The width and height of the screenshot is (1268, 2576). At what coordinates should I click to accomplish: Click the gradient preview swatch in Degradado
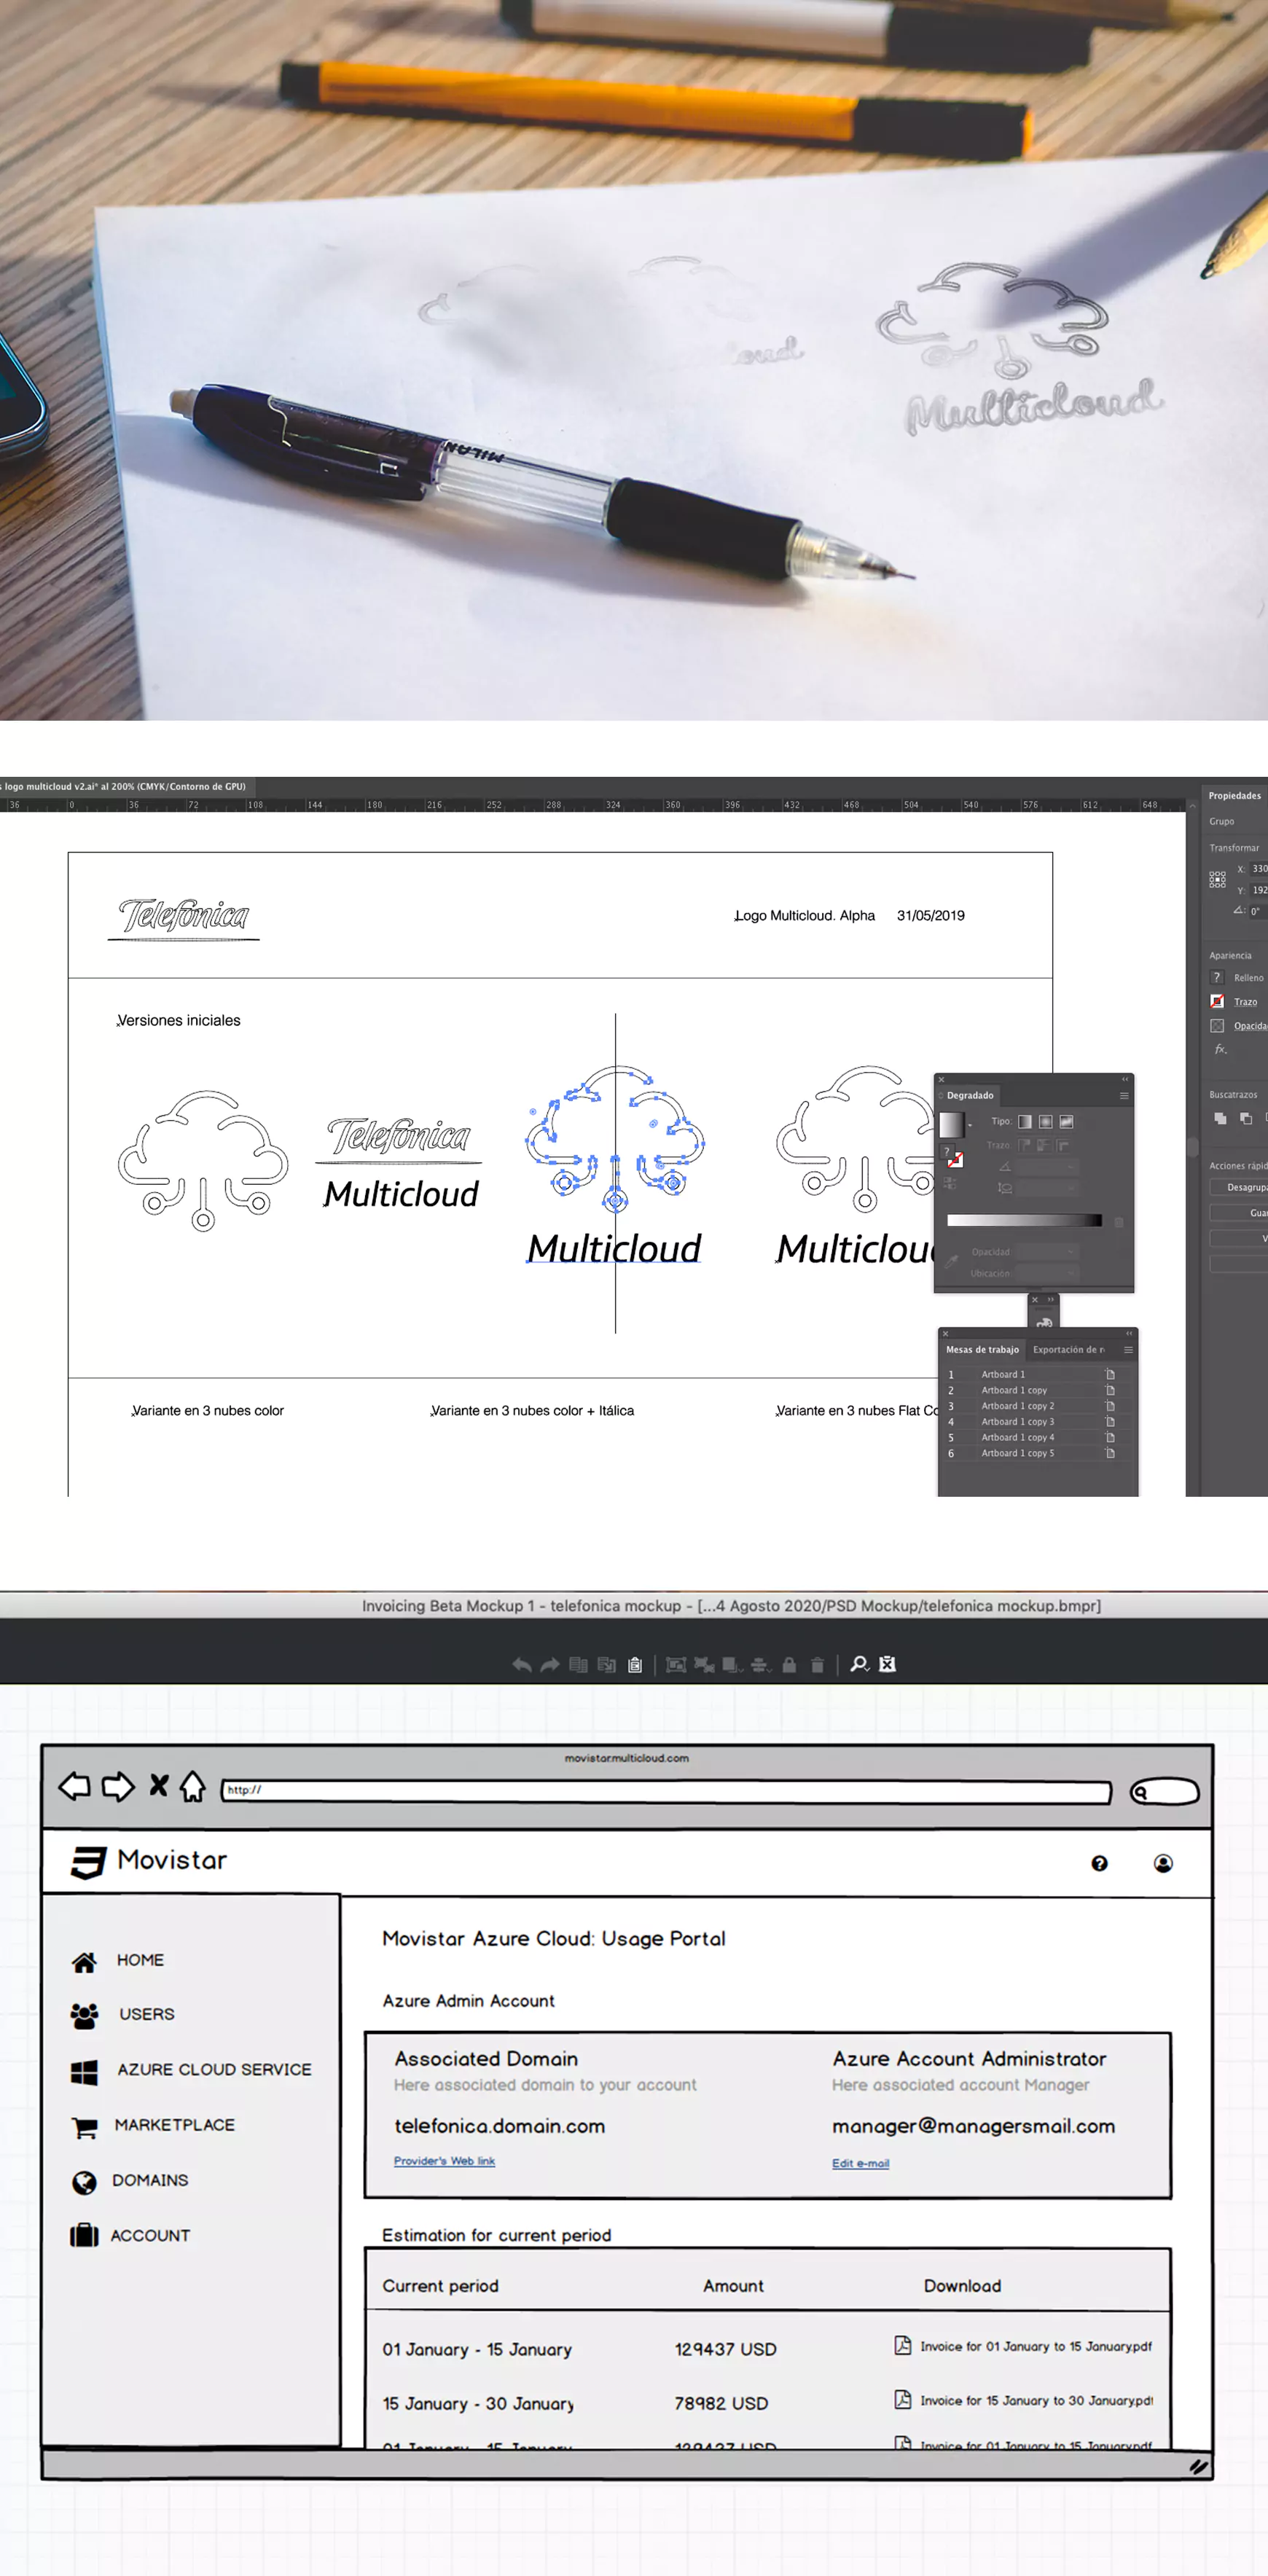tap(951, 1124)
